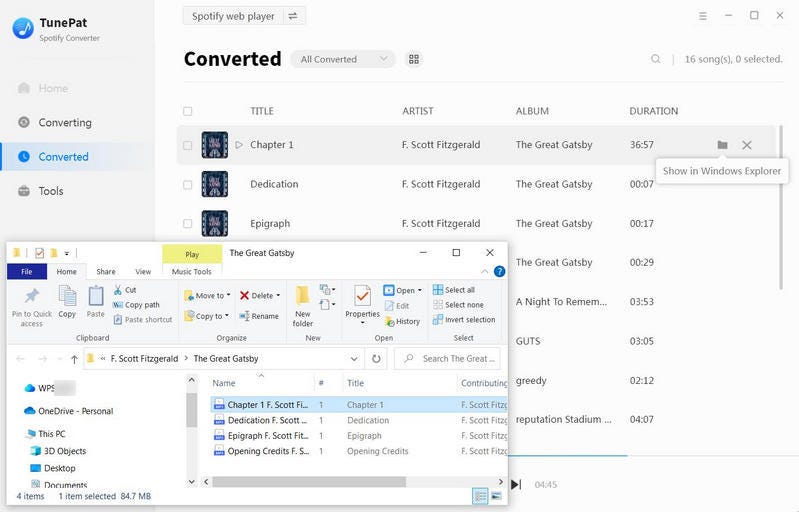Switch to the Share ribbon tab
The image size is (799, 512).
(x=106, y=272)
